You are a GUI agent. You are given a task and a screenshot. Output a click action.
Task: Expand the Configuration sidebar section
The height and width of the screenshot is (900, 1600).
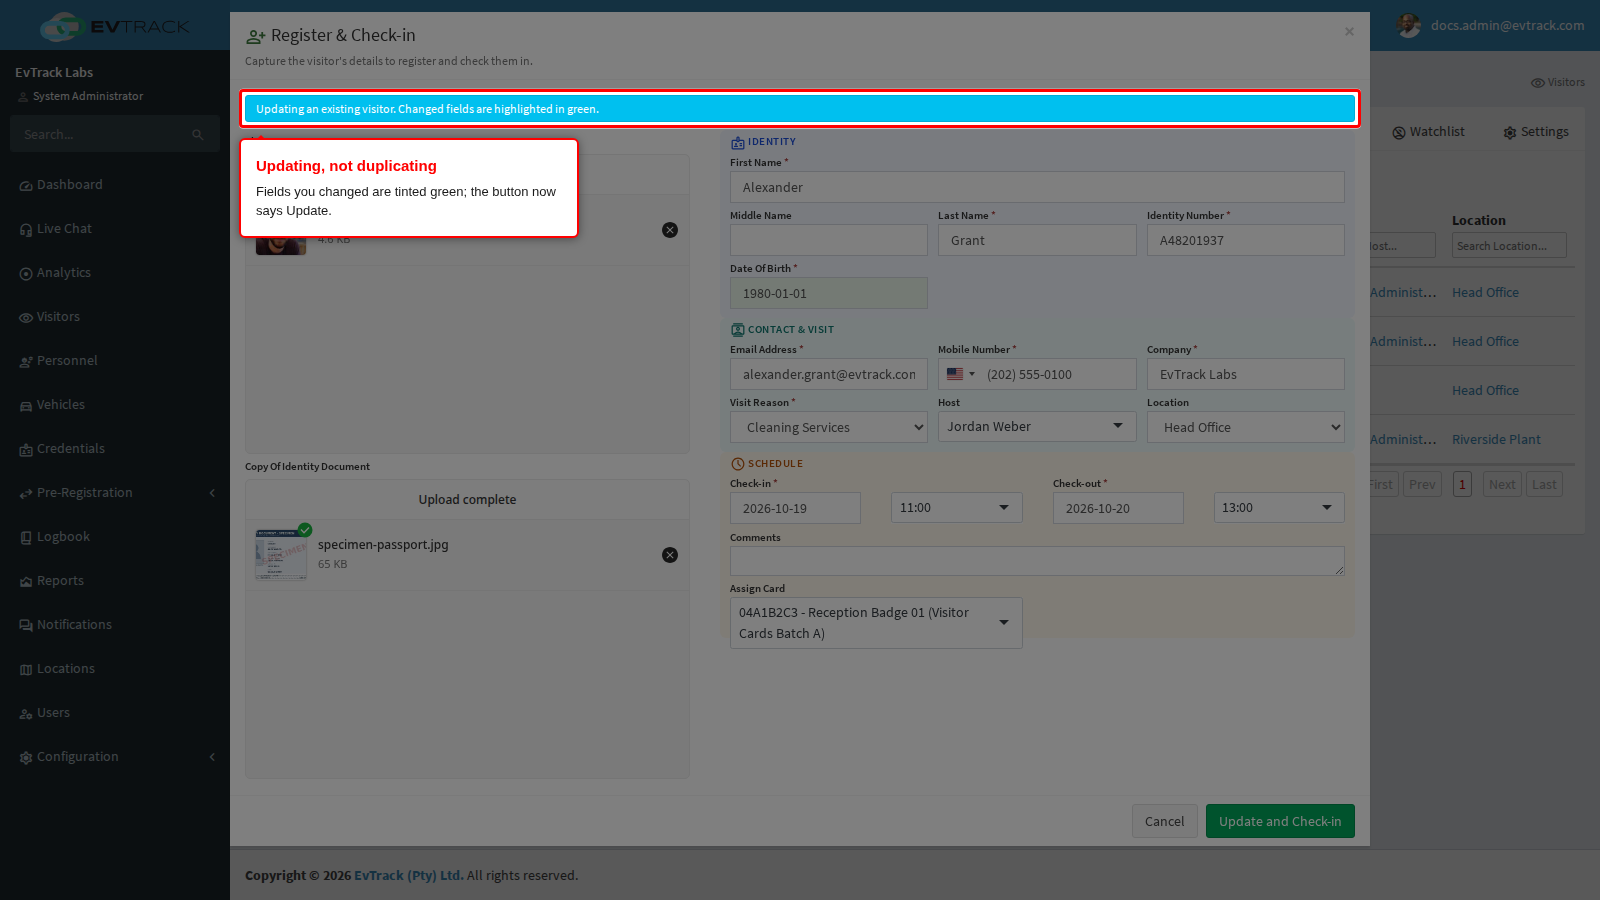pos(115,757)
